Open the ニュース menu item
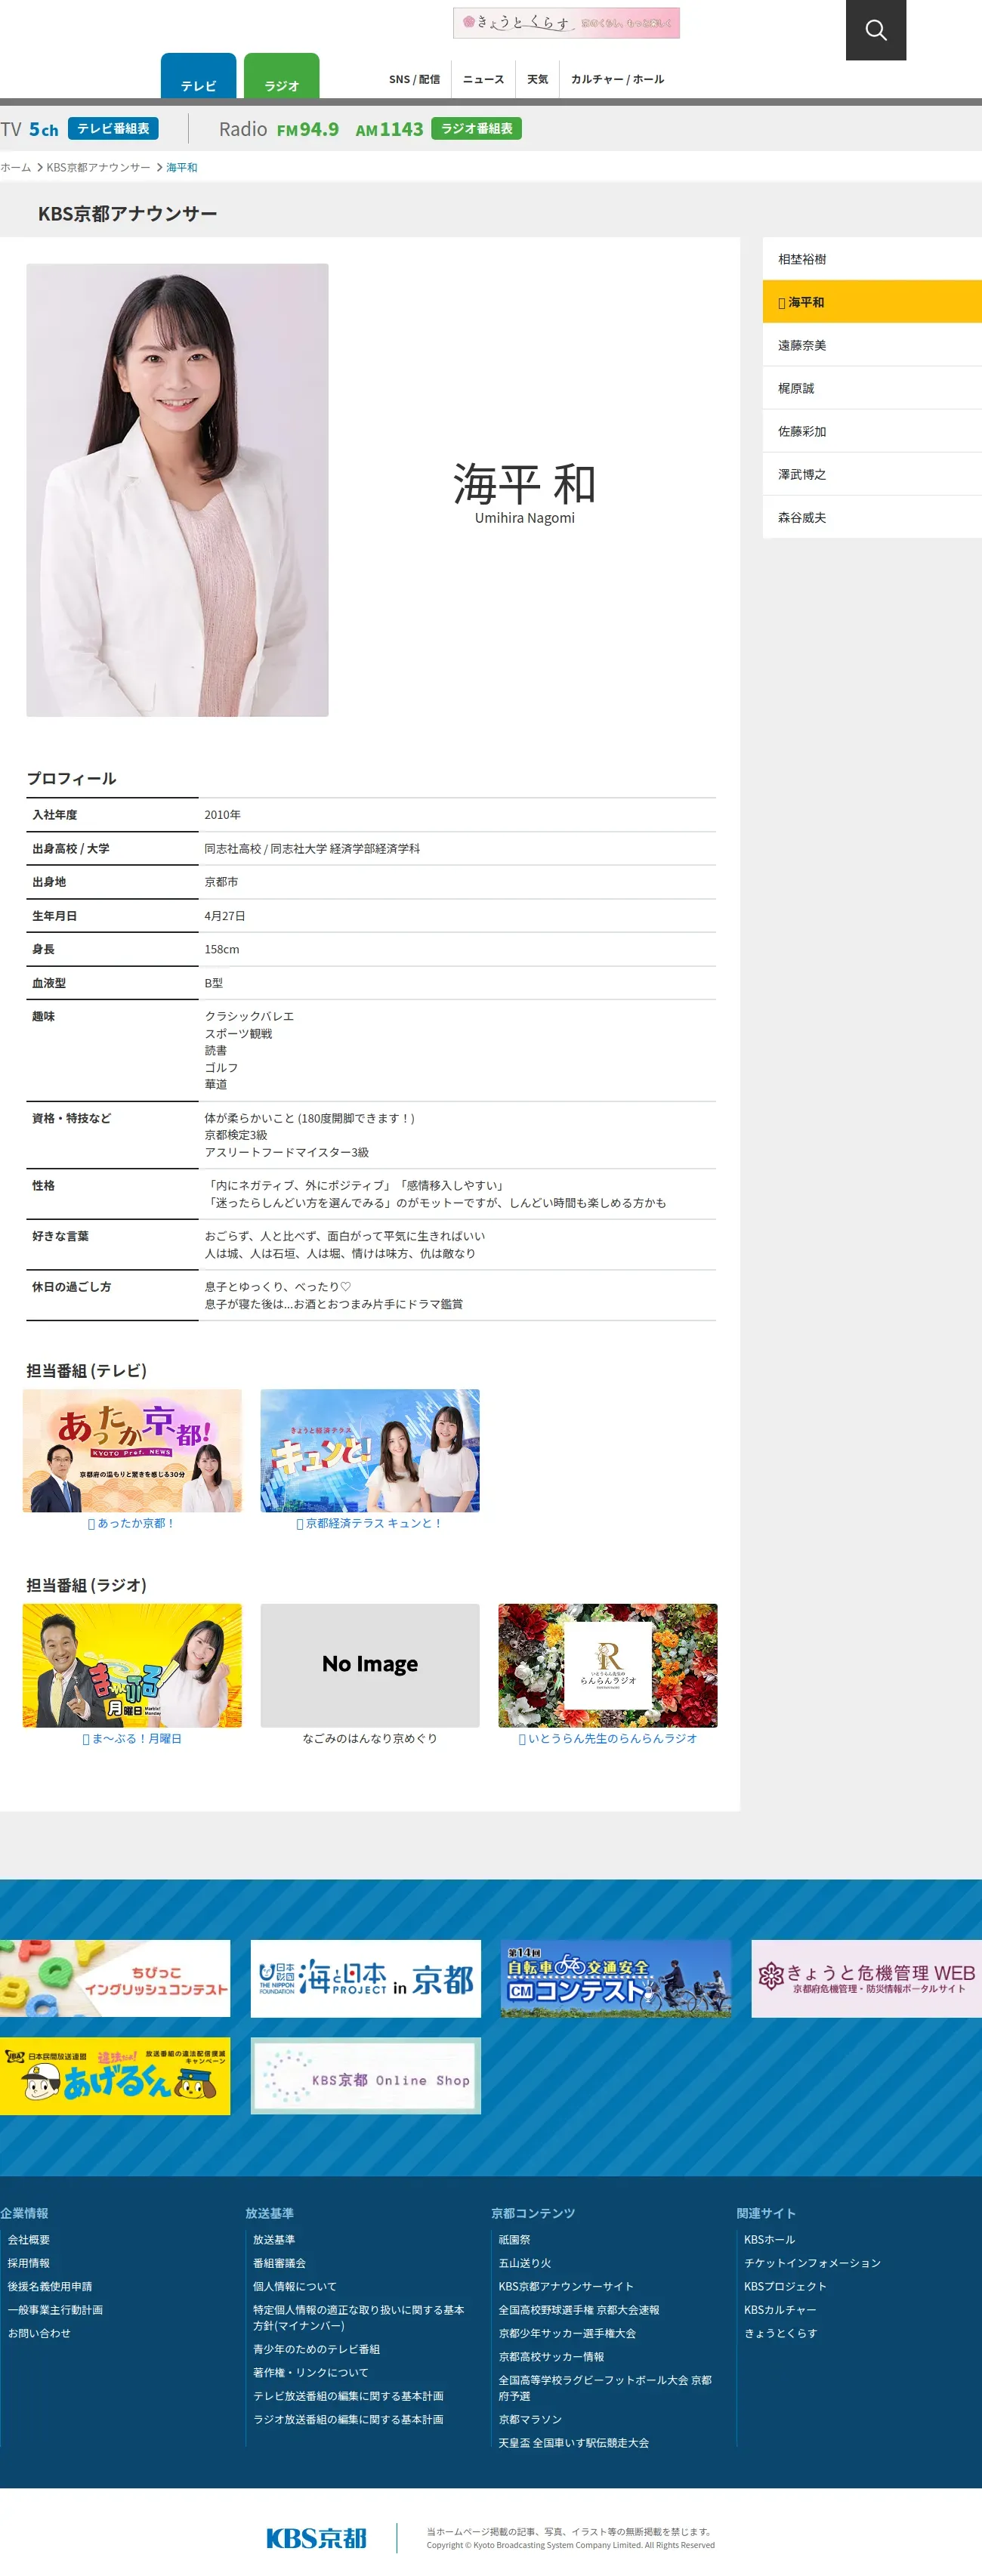The width and height of the screenshot is (982, 2576). point(483,79)
